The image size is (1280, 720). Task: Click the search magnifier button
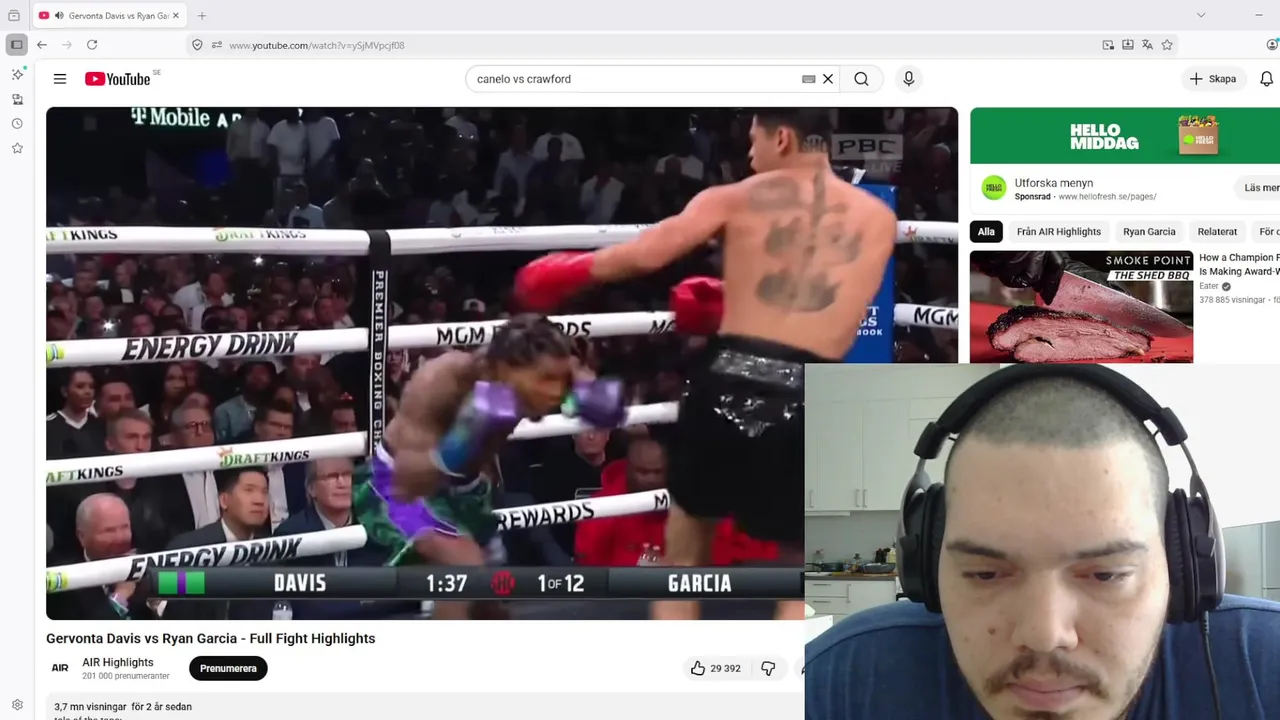point(861,79)
